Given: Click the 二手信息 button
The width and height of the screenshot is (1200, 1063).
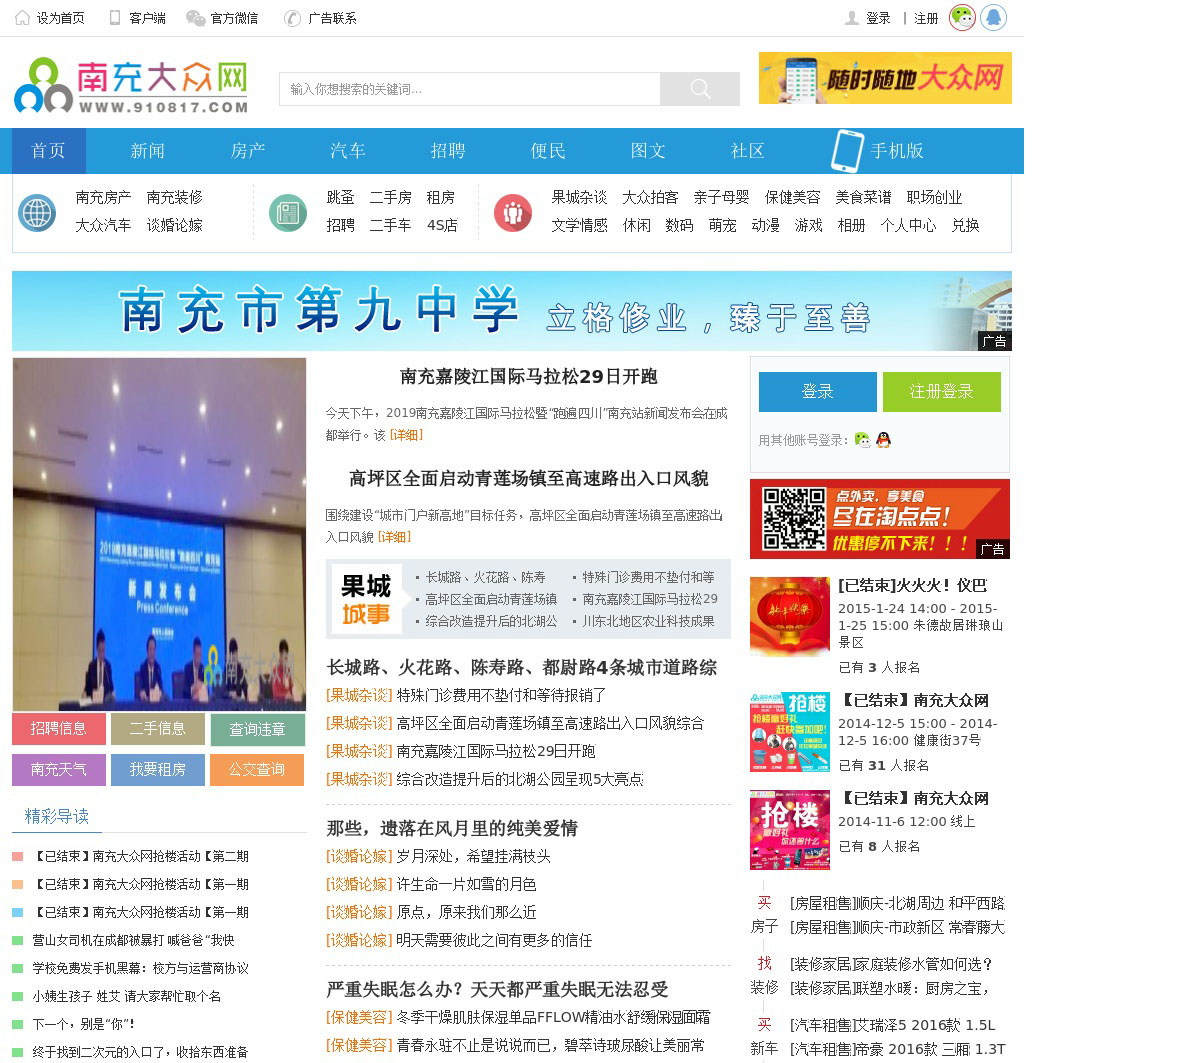Looking at the screenshot, I should coord(158,729).
